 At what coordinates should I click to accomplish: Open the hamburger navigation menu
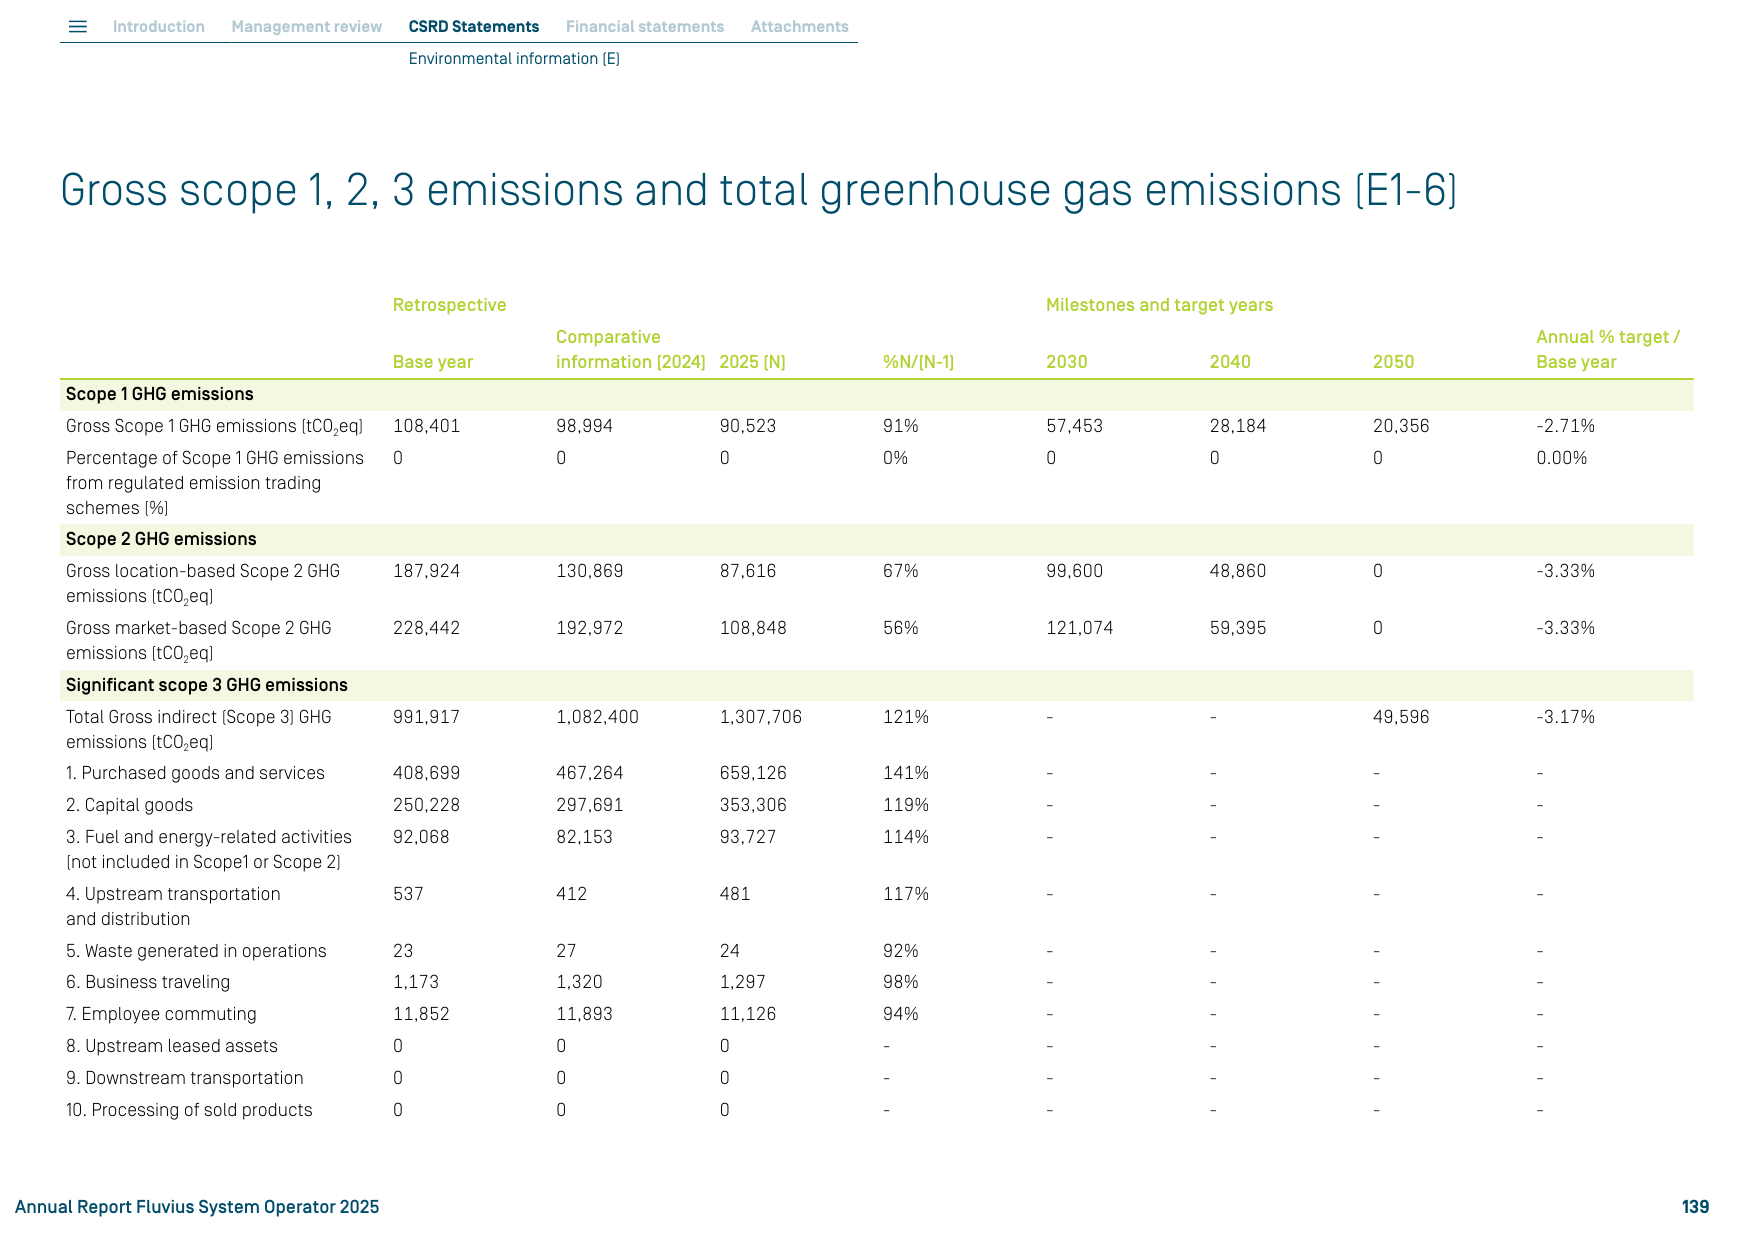[78, 27]
